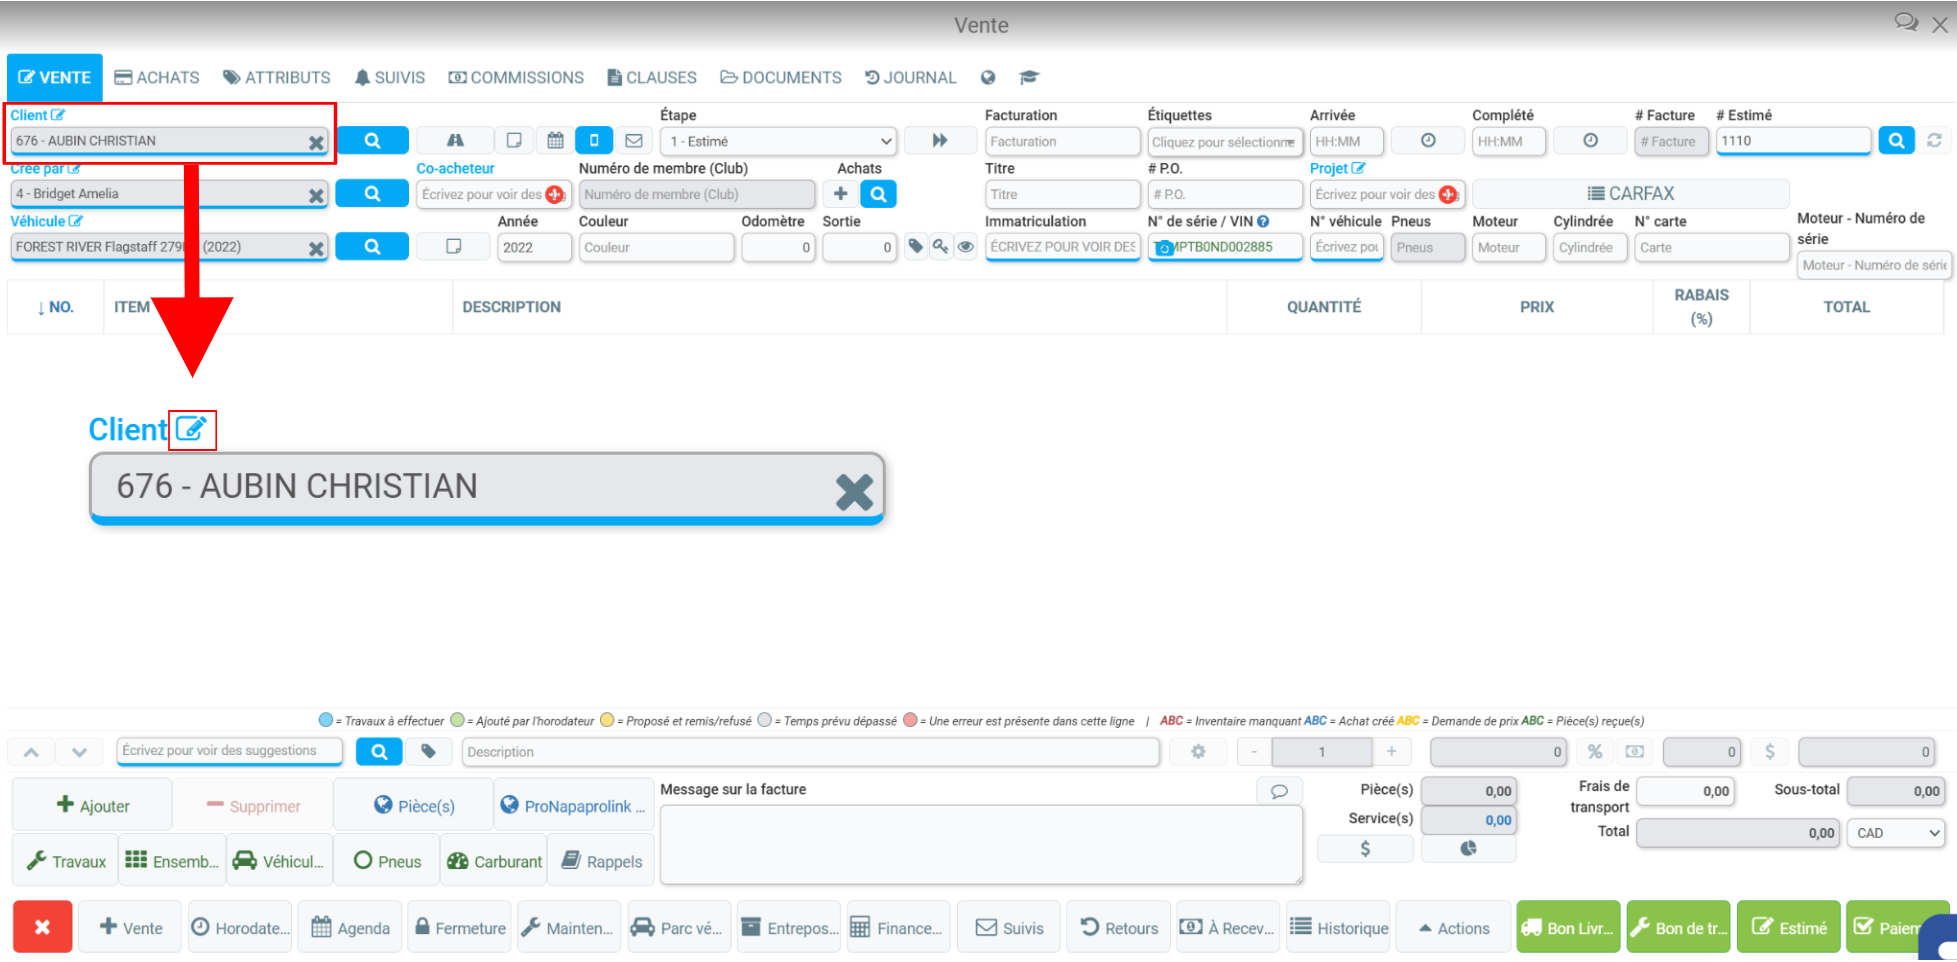Move selected line up with chevron
The image size is (1957, 962).
[x=31, y=752]
